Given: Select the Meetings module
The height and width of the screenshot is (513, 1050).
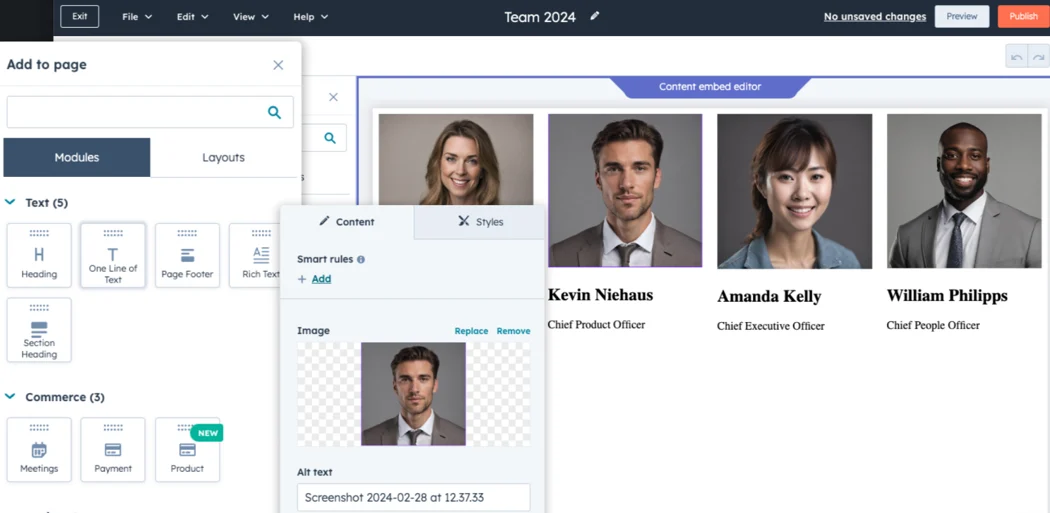Looking at the screenshot, I should (x=39, y=449).
